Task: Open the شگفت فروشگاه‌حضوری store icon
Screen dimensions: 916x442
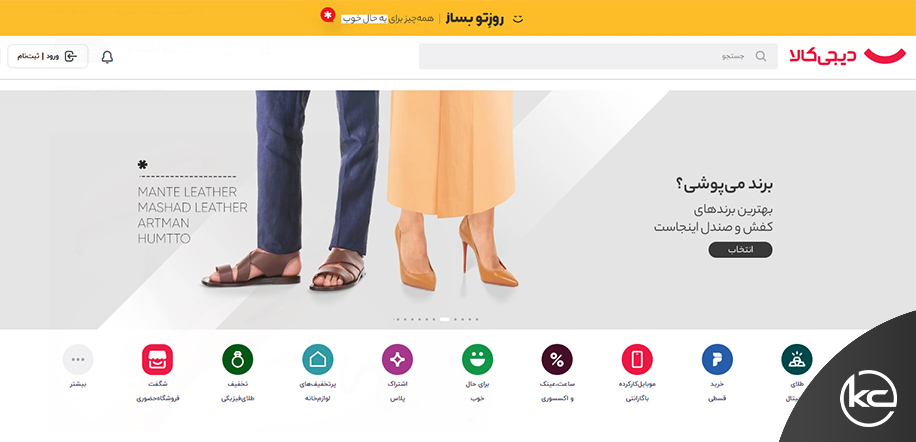Action: [157, 359]
